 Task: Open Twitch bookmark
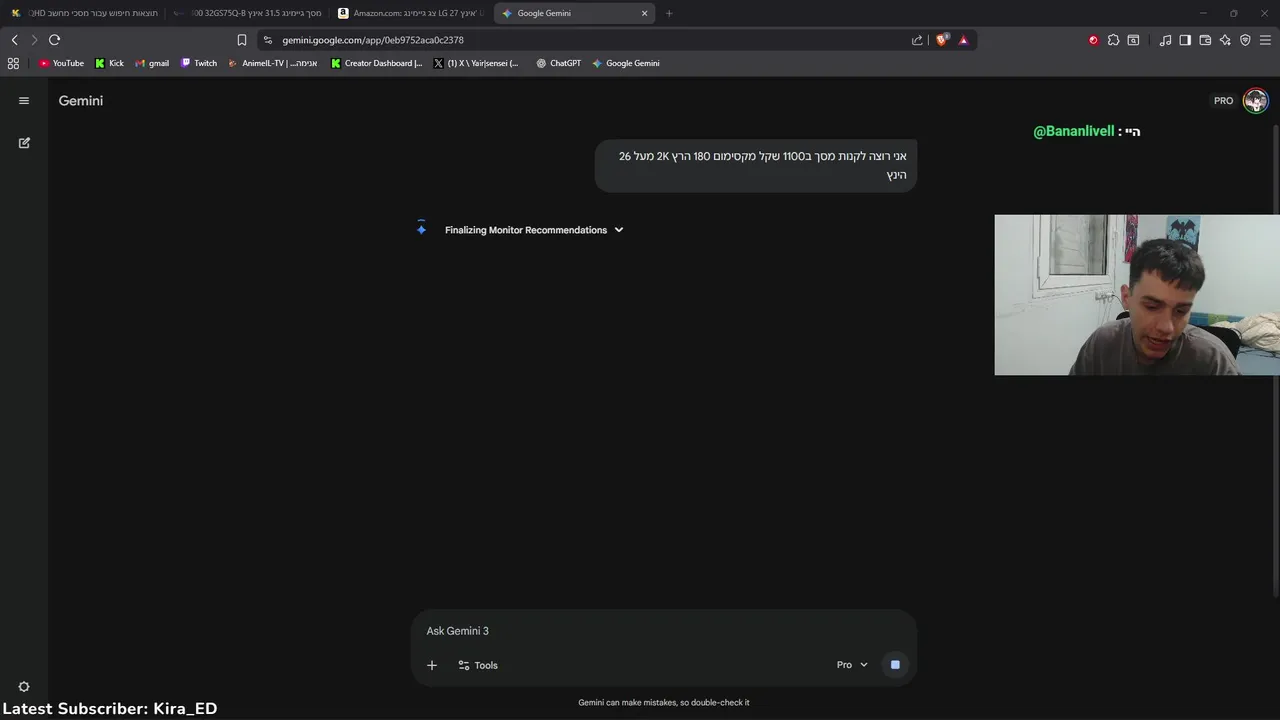[x=199, y=63]
